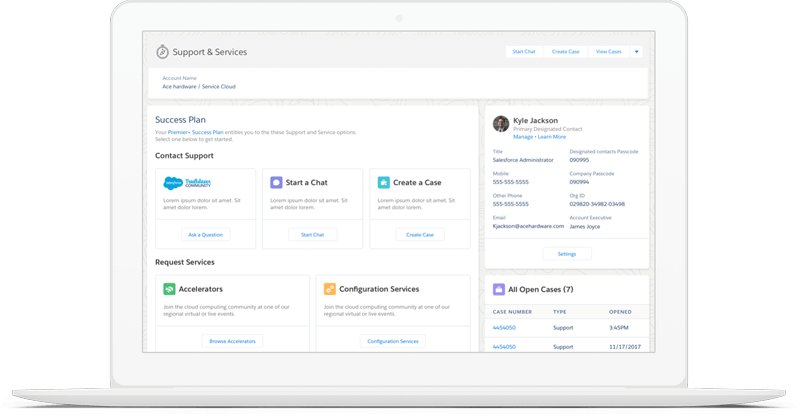Image resolution: width=800 pixels, height=417 pixels.
Task: Click the Salesforce Administrator title value
Action: click(x=523, y=160)
